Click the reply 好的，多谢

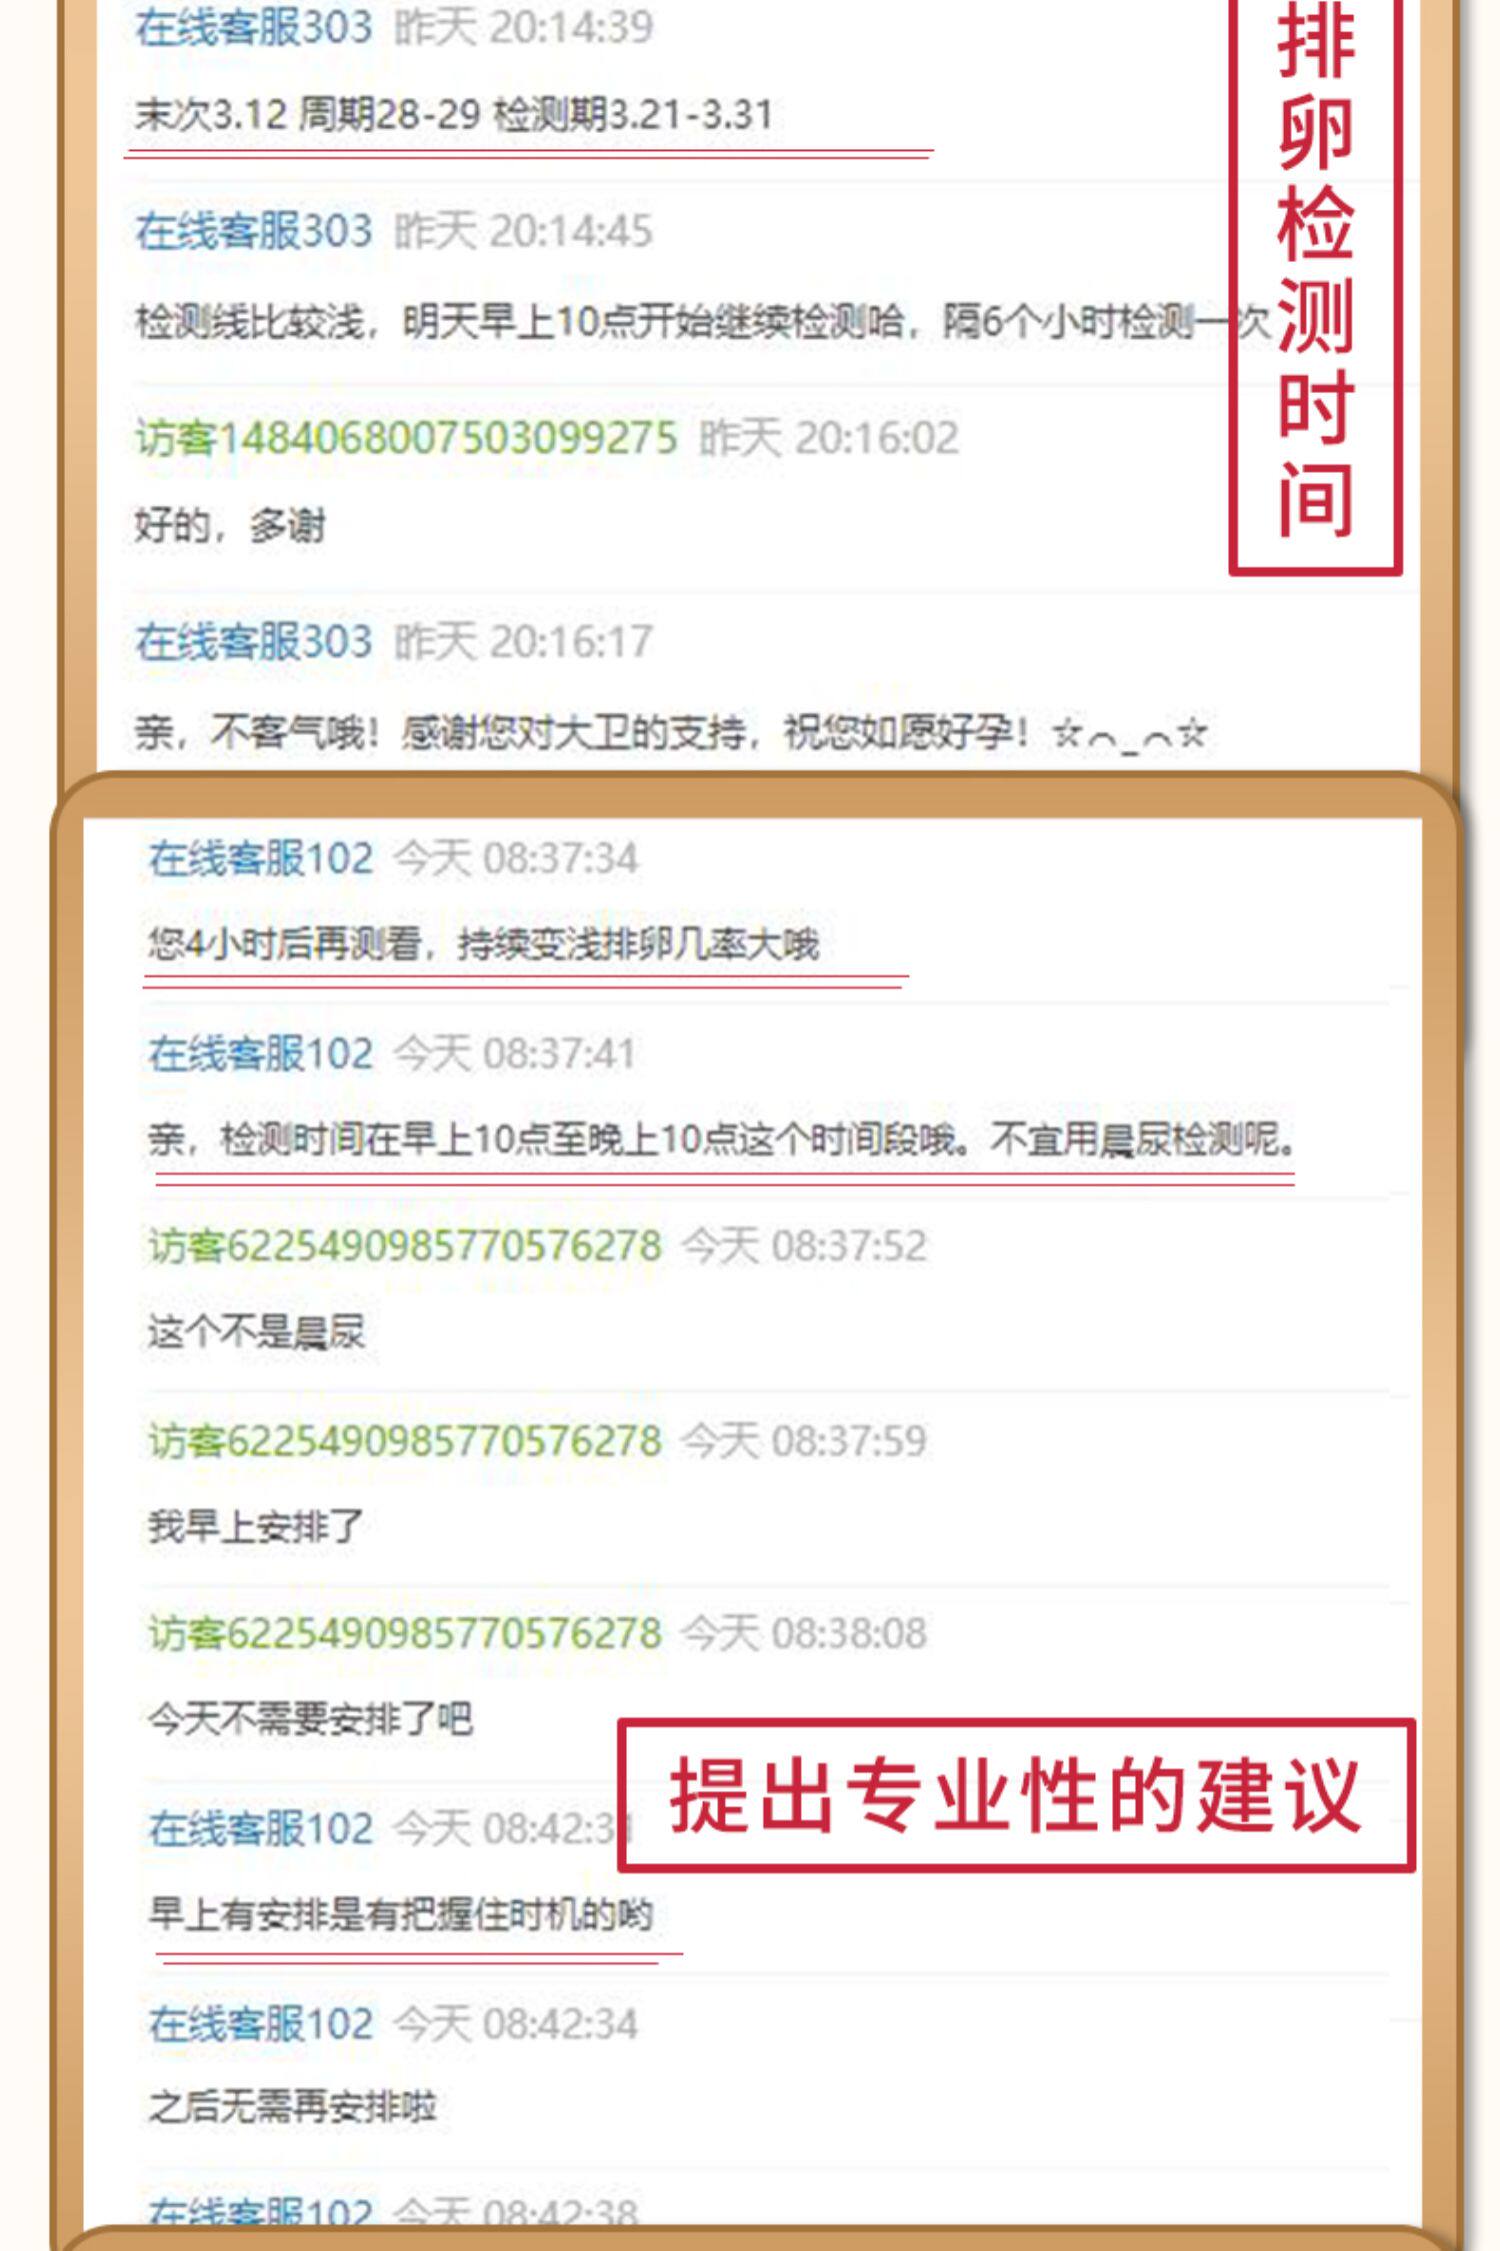[x=231, y=525]
